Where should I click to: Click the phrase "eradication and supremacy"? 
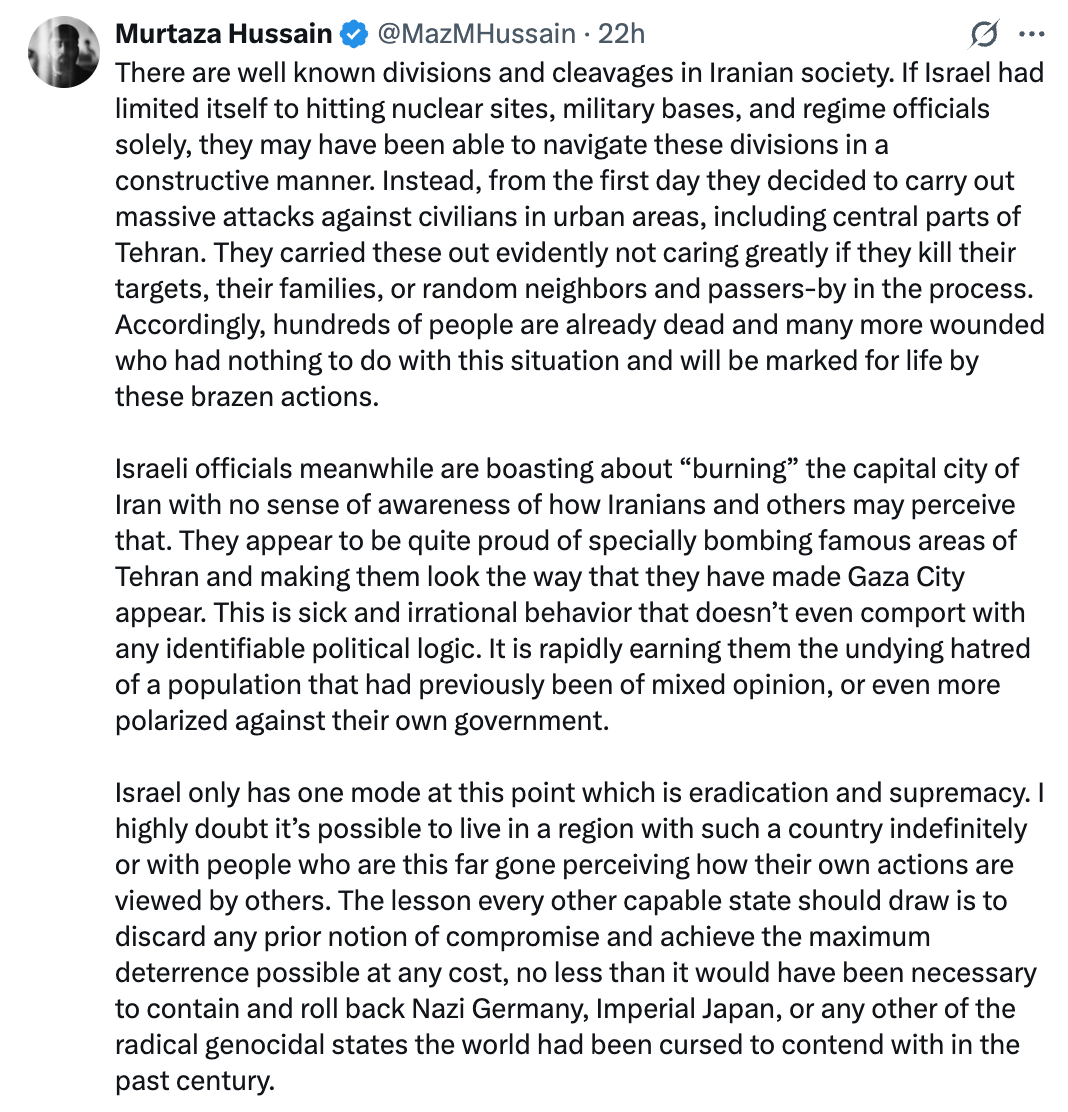[x=859, y=793]
